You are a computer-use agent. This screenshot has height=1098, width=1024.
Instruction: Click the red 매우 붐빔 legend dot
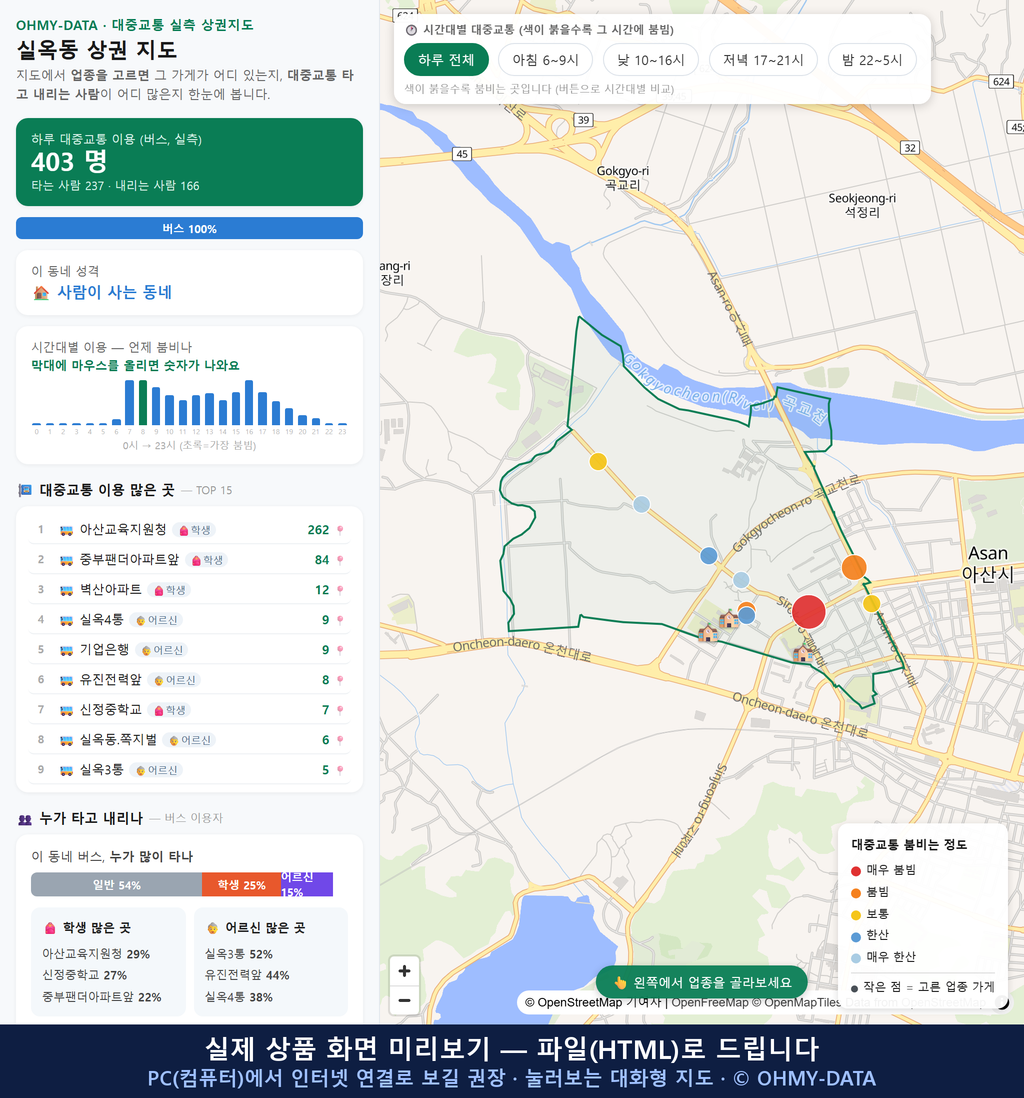(x=855, y=870)
